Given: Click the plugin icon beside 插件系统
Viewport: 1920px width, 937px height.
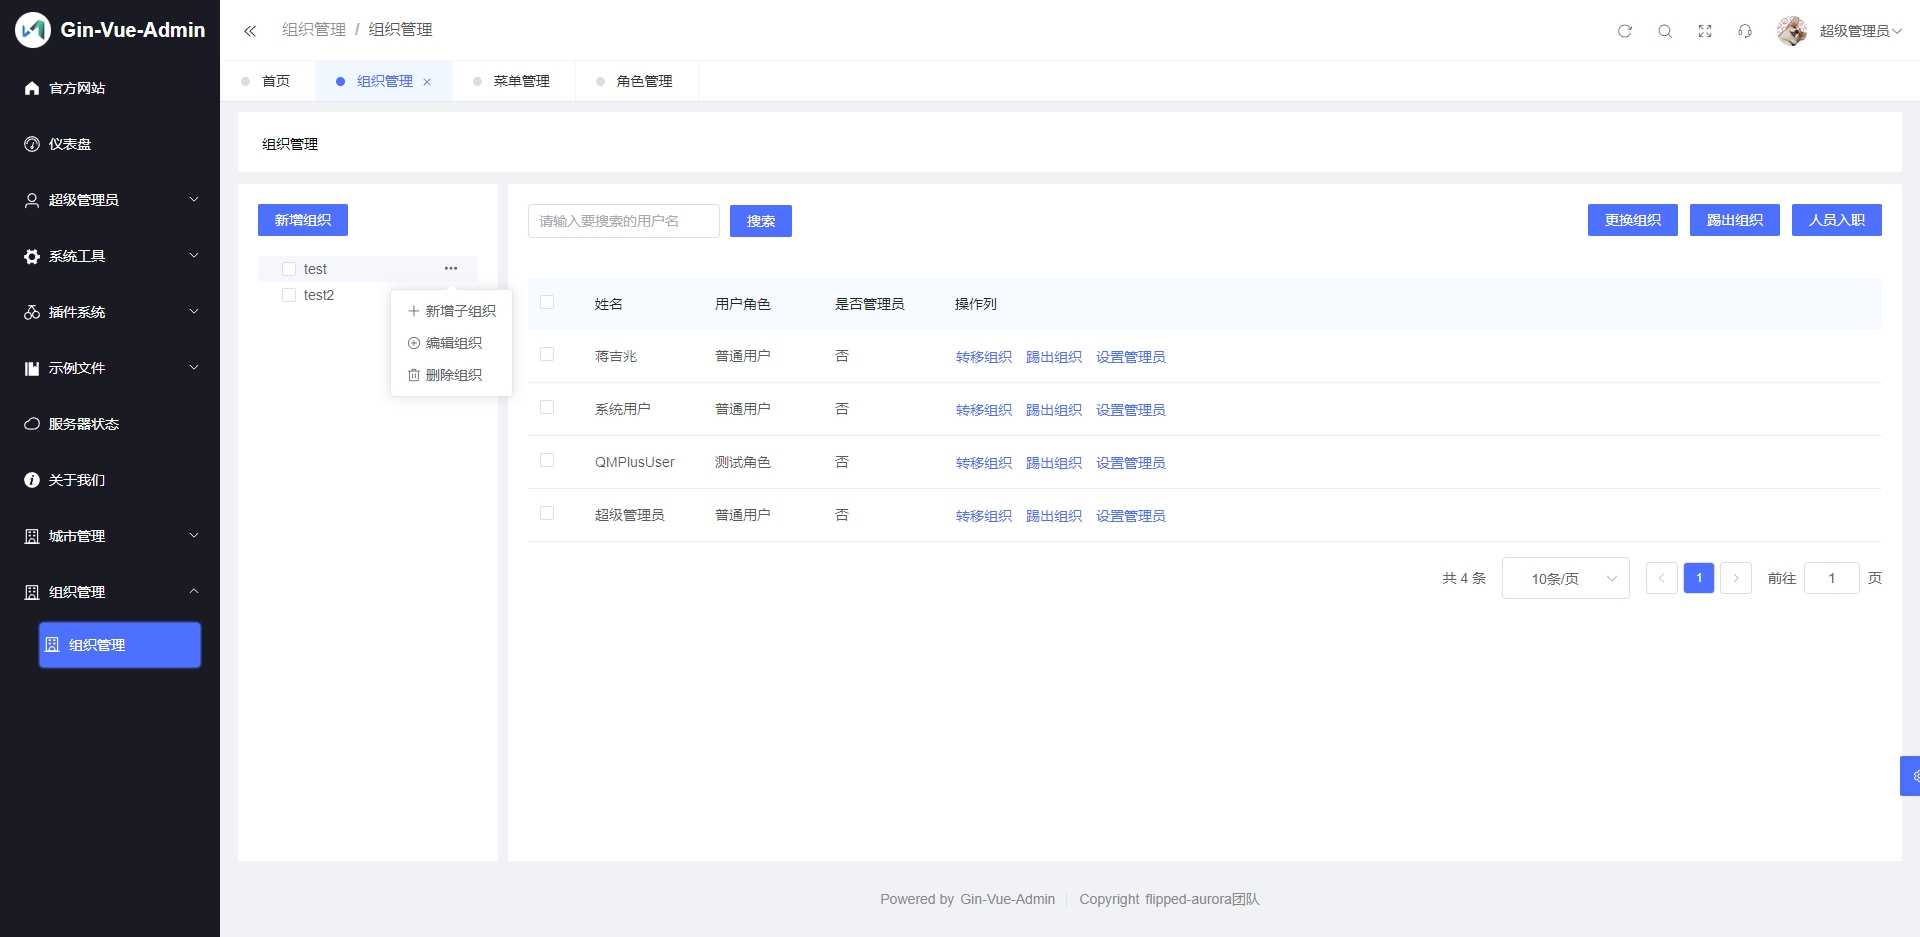Looking at the screenshot, I should (32, 312).
